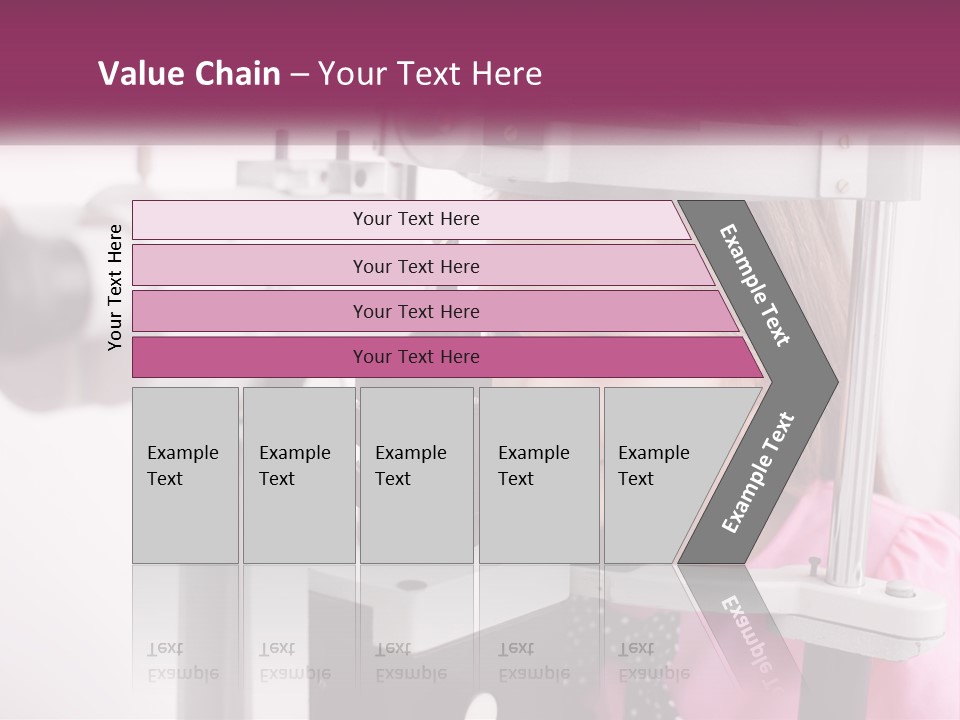960x720 pixels.
Task: Click the lower dark chevron "Example Text"
Action: point(758,472)
